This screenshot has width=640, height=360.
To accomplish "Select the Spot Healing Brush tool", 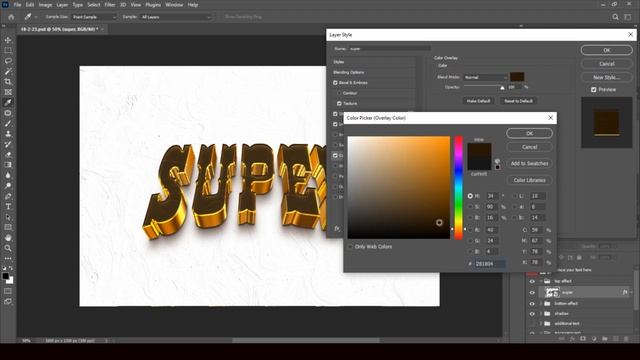I will (x=8, y=113).
